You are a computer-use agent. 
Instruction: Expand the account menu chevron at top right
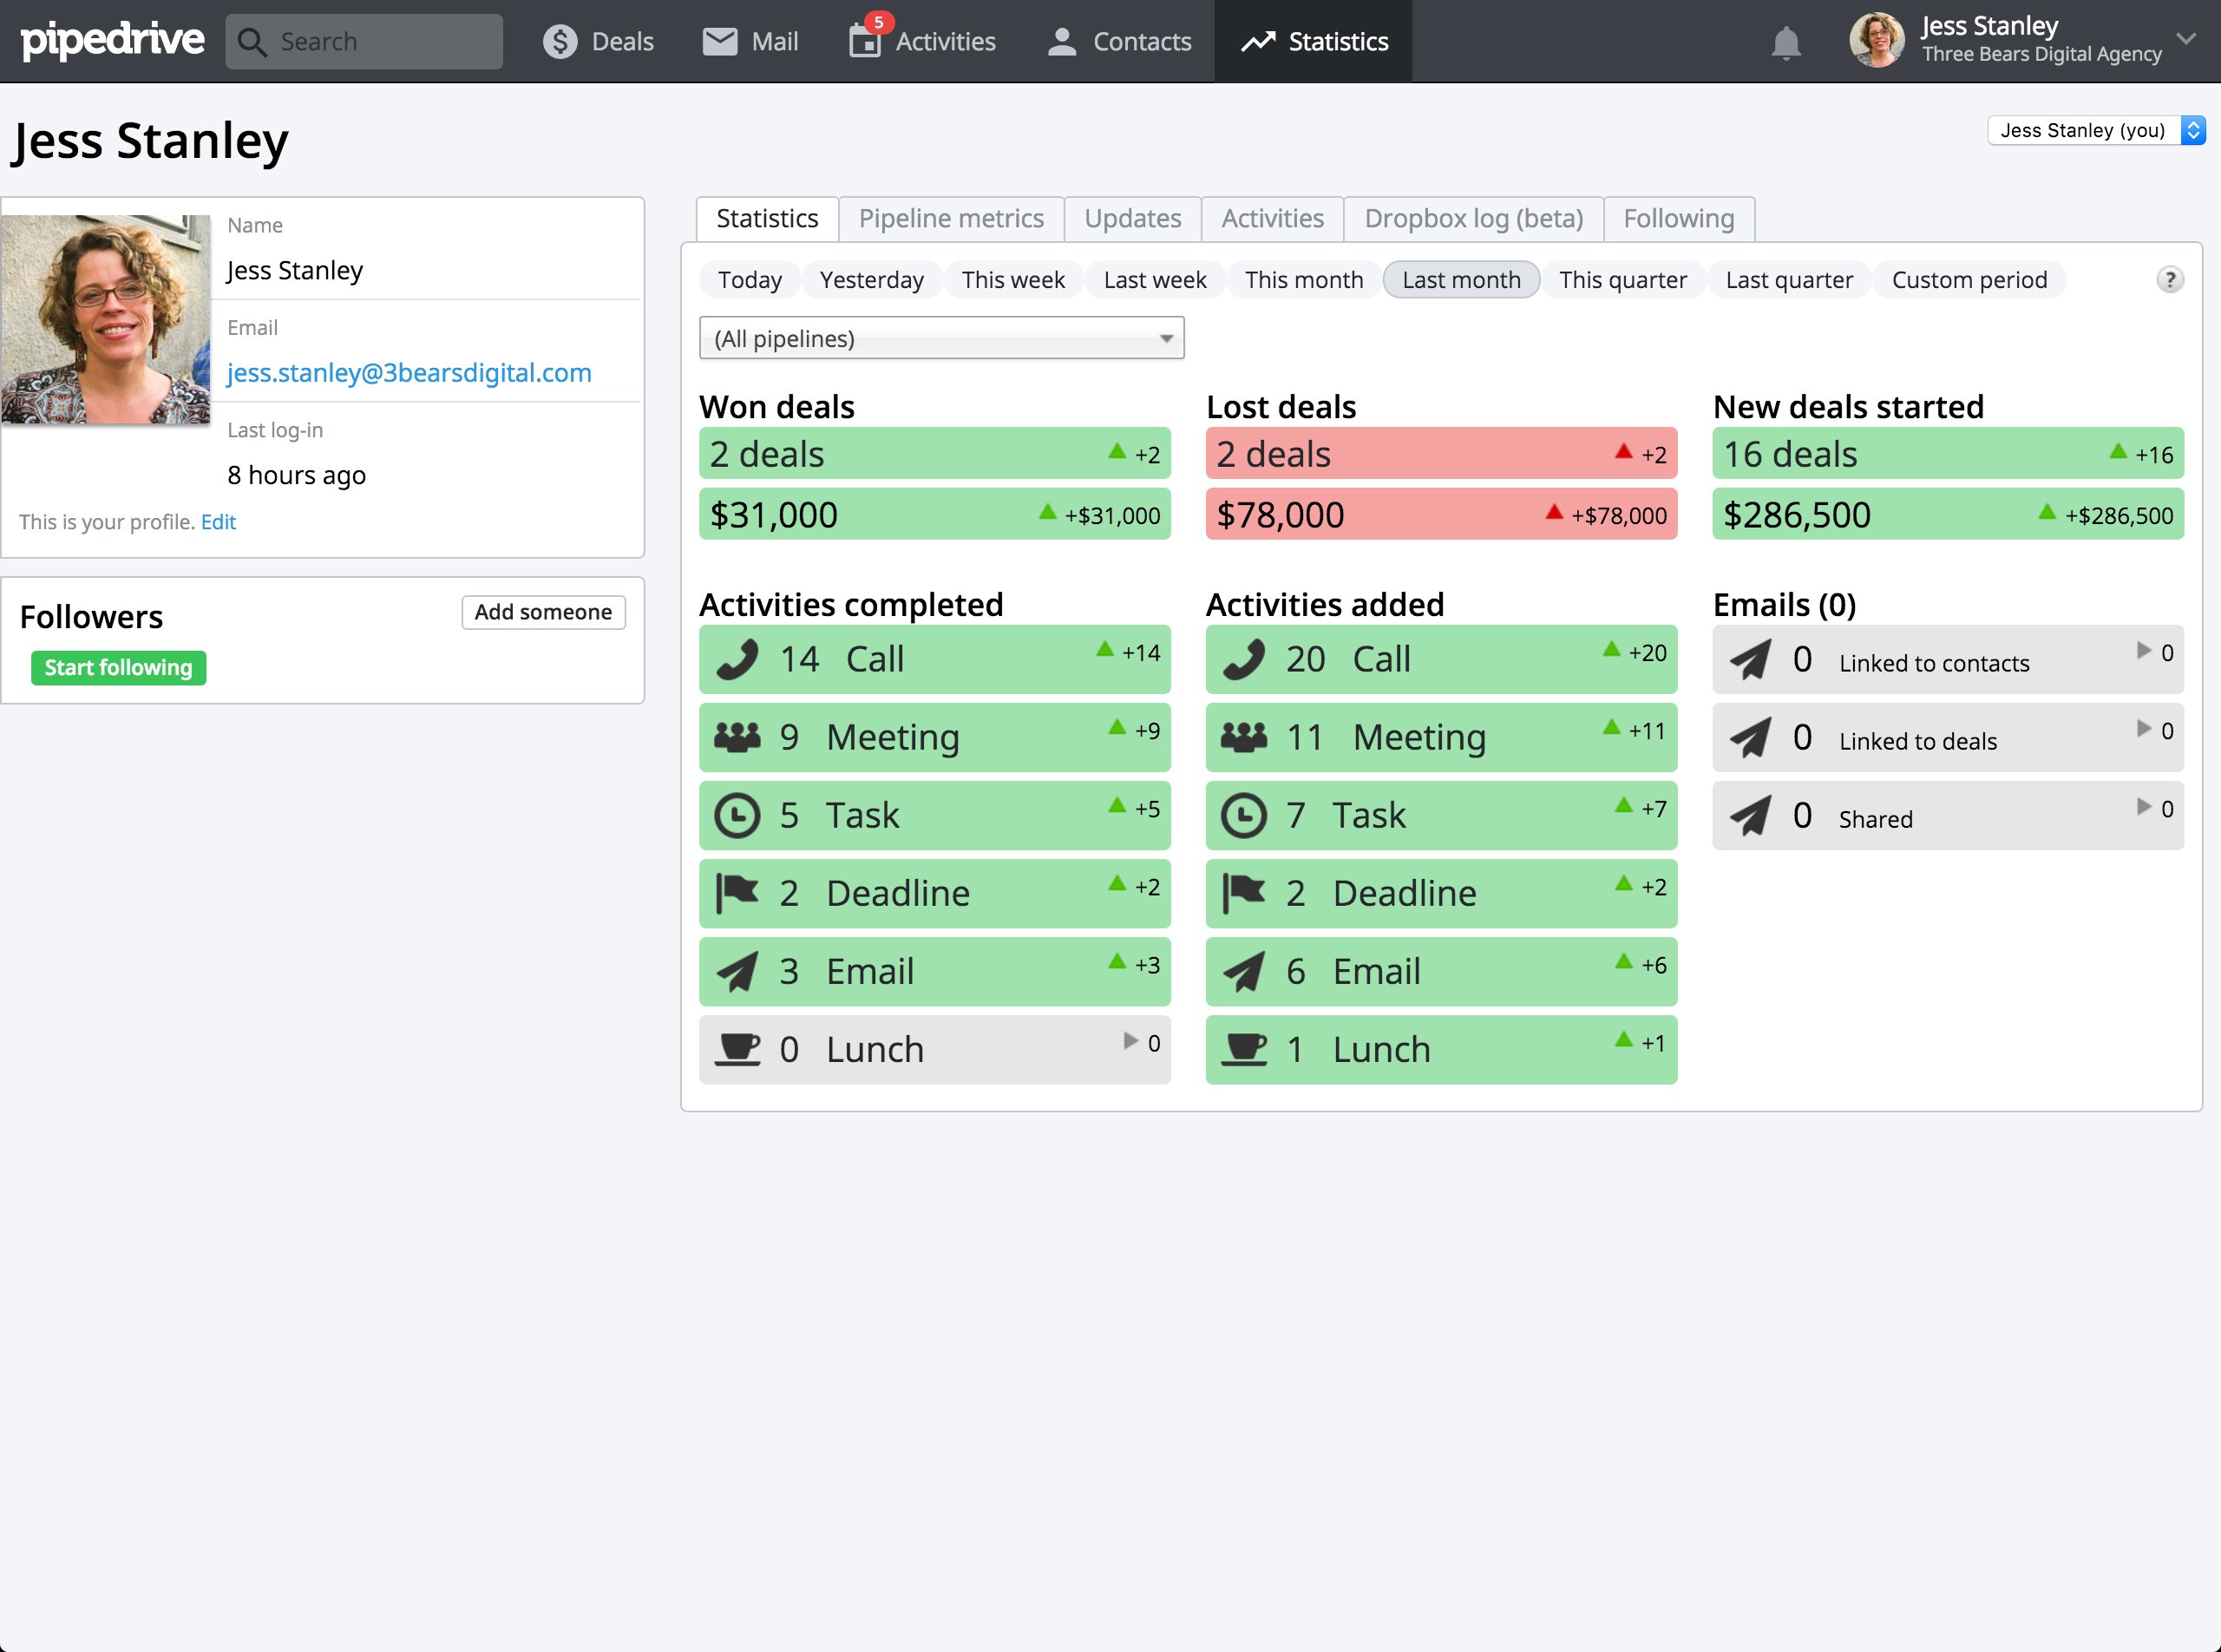2185,39
